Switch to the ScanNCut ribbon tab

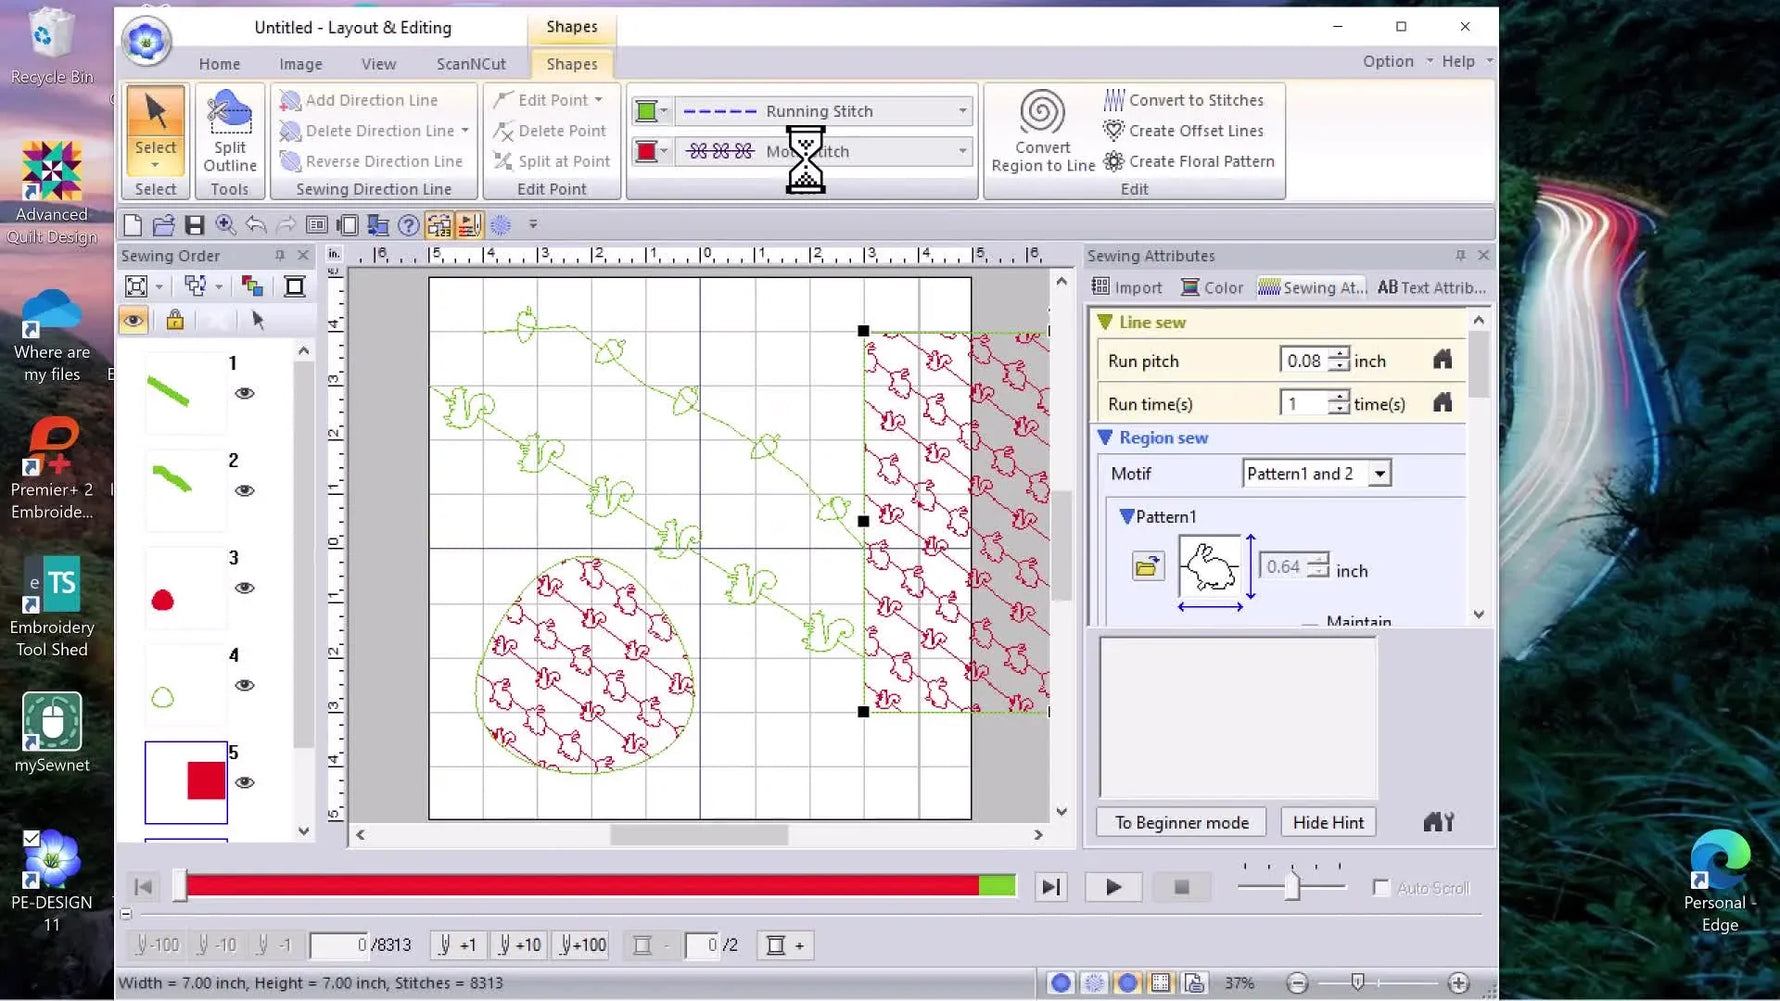pos(471,64)
